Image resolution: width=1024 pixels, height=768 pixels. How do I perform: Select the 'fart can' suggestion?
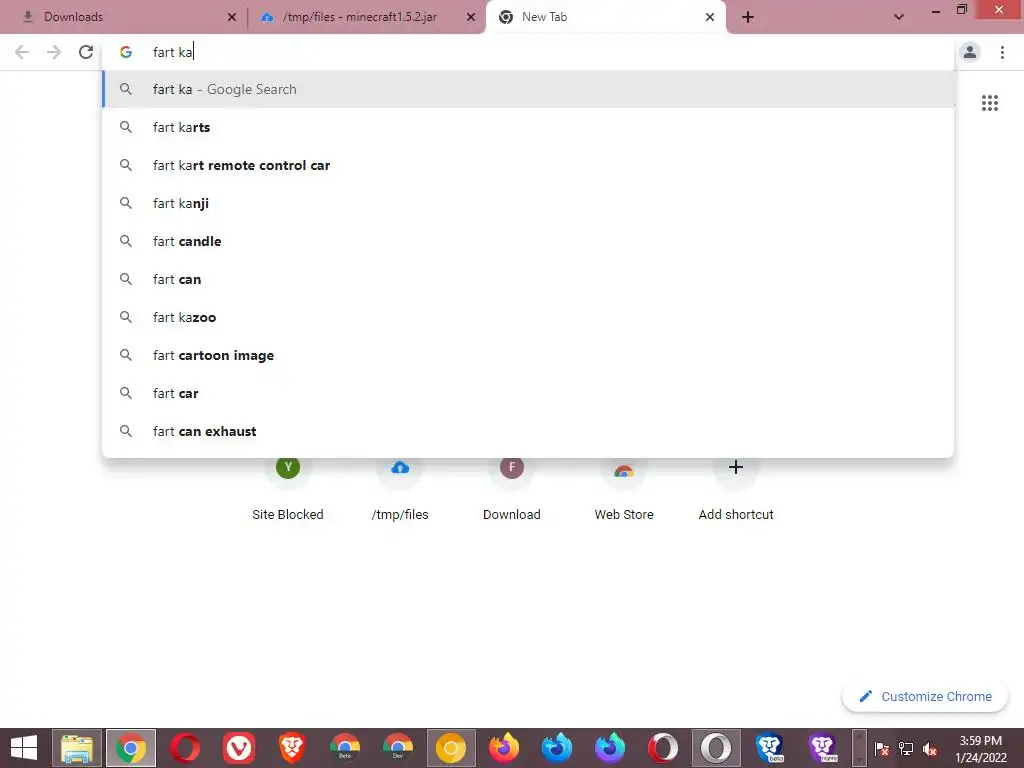[x=528, y=280]
